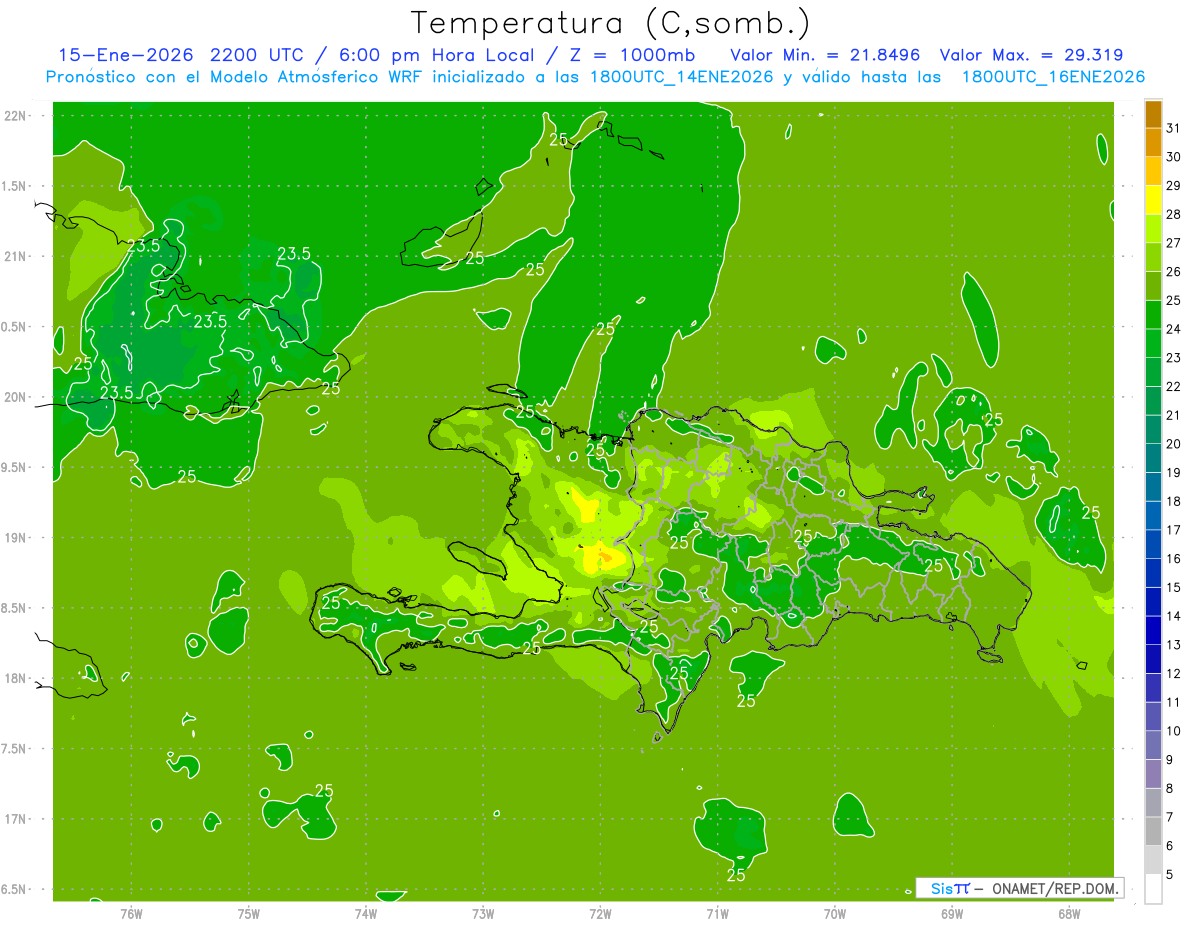Click the "19N" latitude axis label

pyautogui.click(x=17, y=538)
